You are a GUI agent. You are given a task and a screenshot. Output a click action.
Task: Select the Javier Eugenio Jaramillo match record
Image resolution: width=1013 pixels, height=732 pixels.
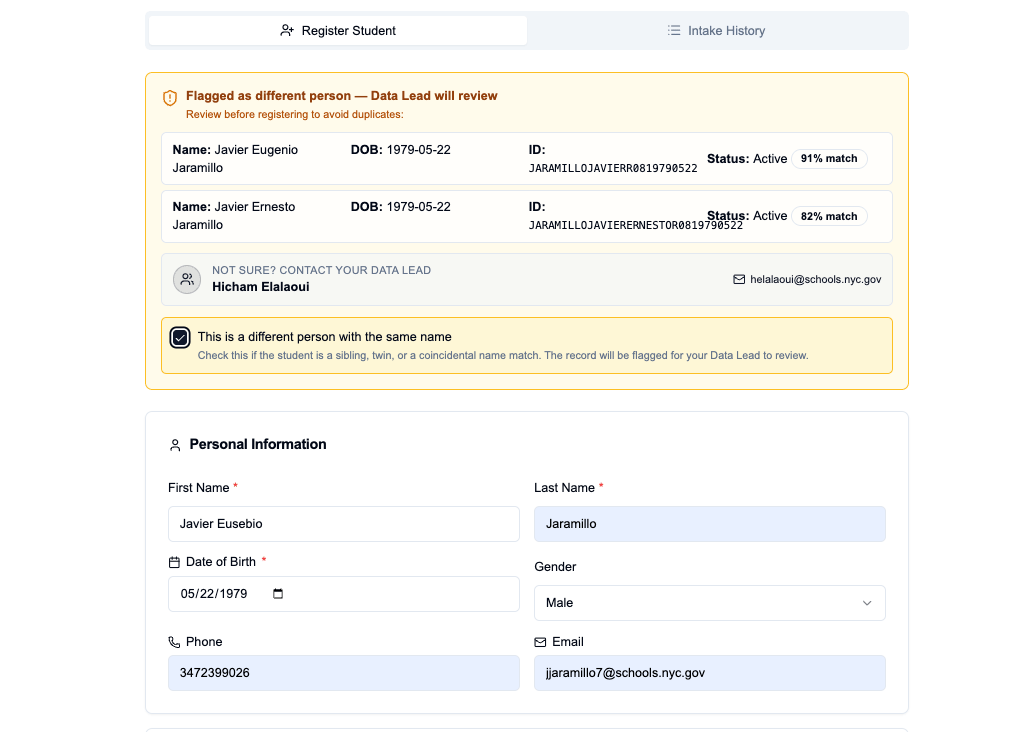(x=527, y=159)
